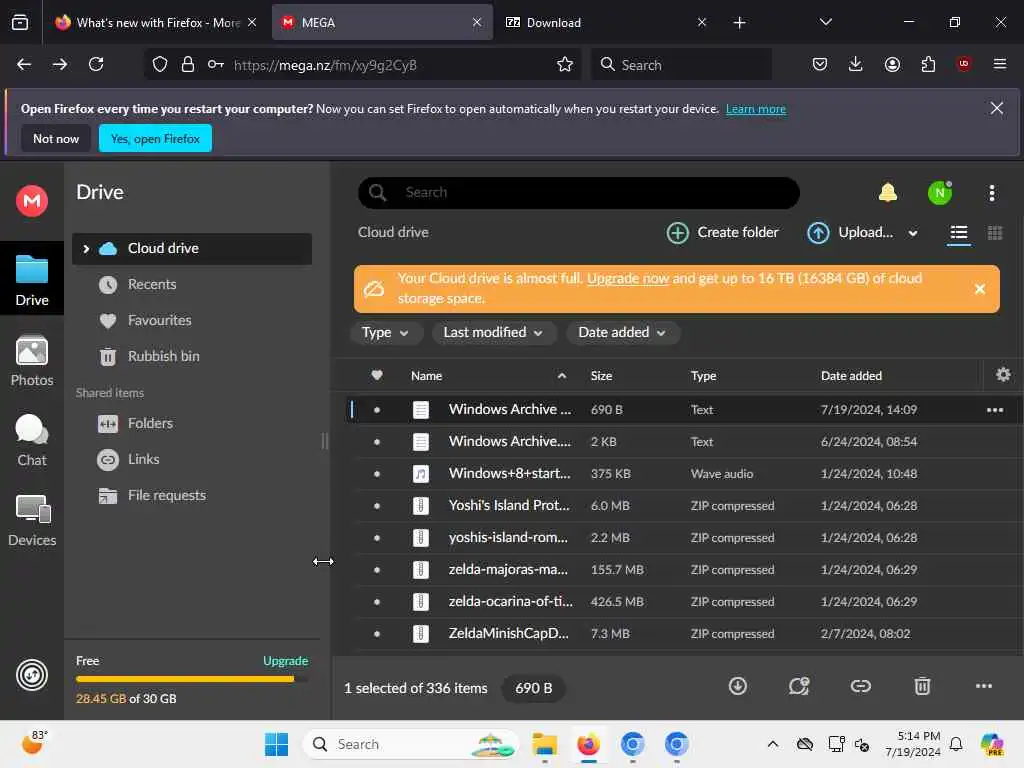This screenshot has height=768, width=1024.
Task: Open context menu for Windows Archive 690 B row
Action: [994, 410]
